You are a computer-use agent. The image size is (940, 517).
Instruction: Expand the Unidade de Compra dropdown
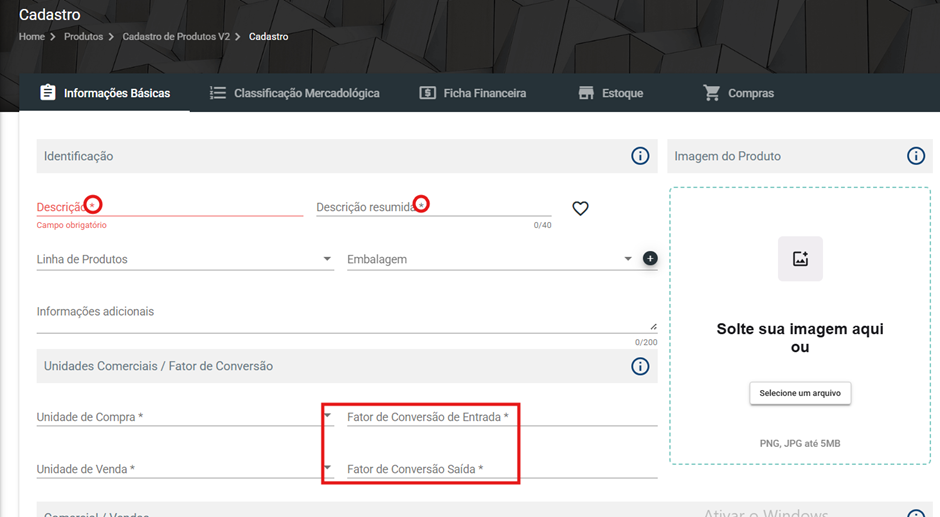click(327, 415)
